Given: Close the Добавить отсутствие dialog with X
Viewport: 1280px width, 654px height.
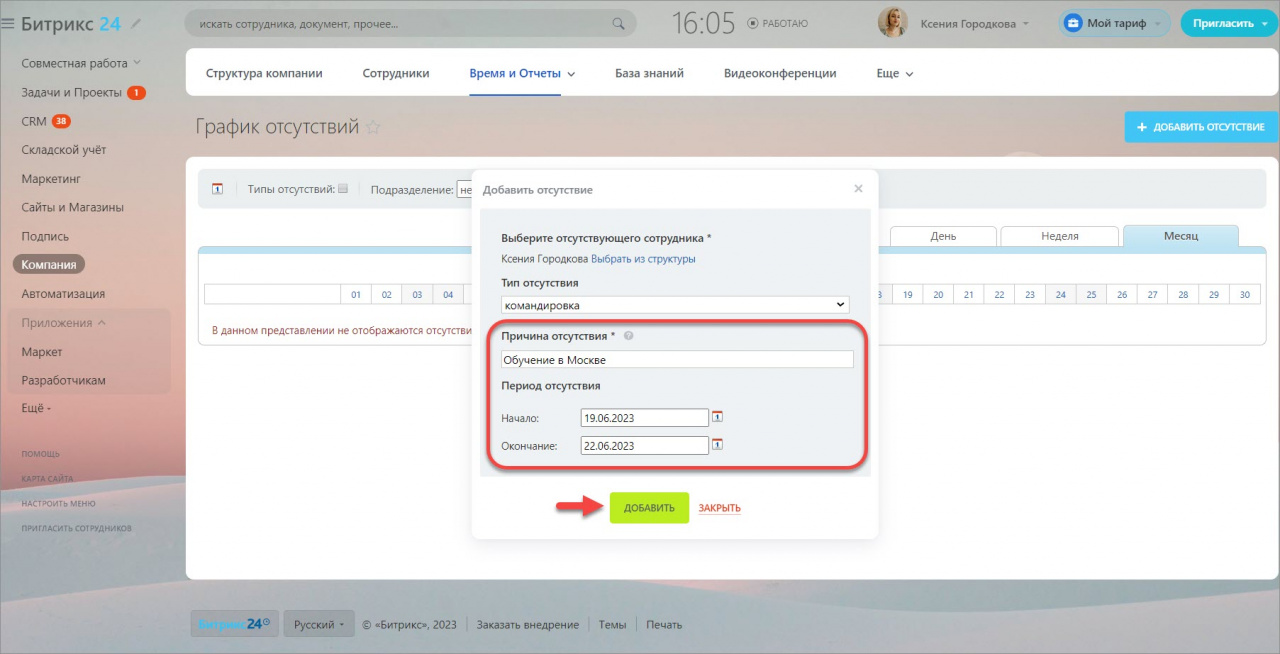Looking at the screenshot, I should point(858,188).
